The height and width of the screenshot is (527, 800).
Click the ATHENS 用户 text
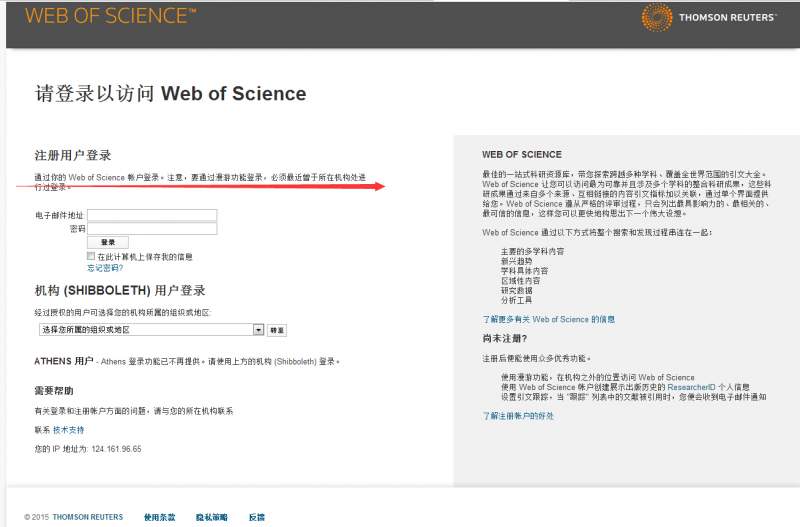64,361
